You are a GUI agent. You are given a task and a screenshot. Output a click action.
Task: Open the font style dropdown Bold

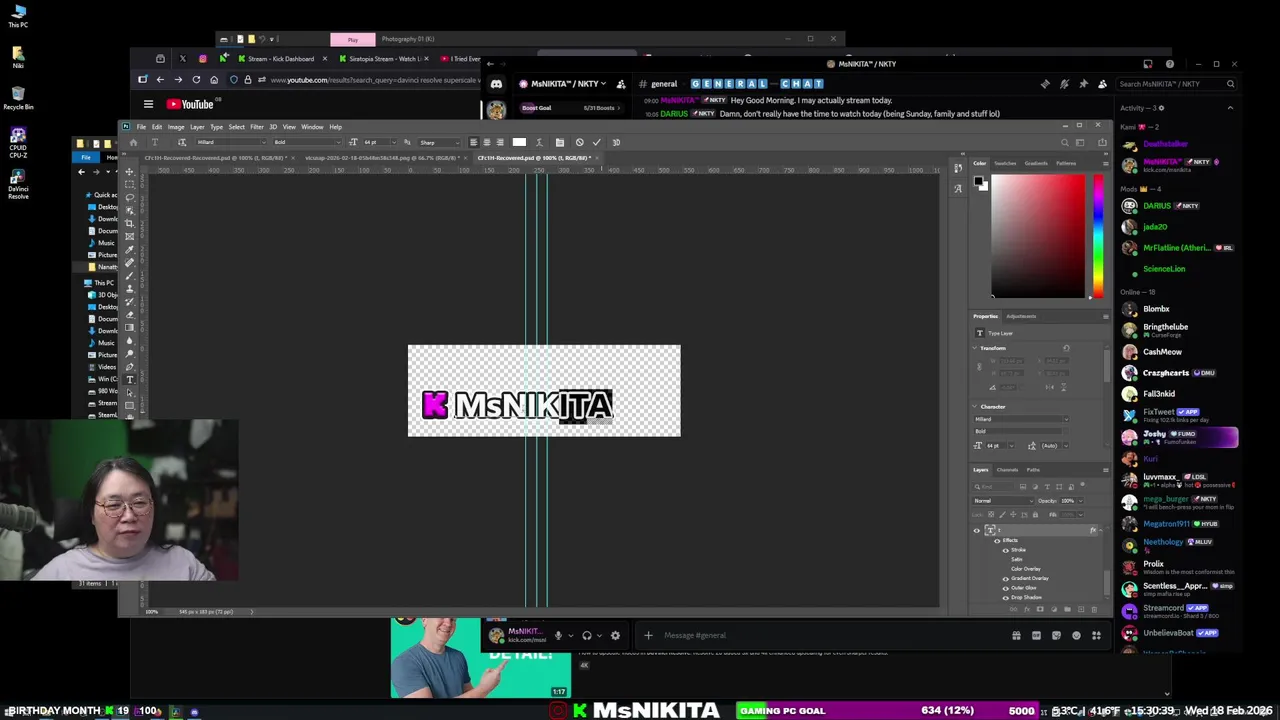click(x=306, y=142)
